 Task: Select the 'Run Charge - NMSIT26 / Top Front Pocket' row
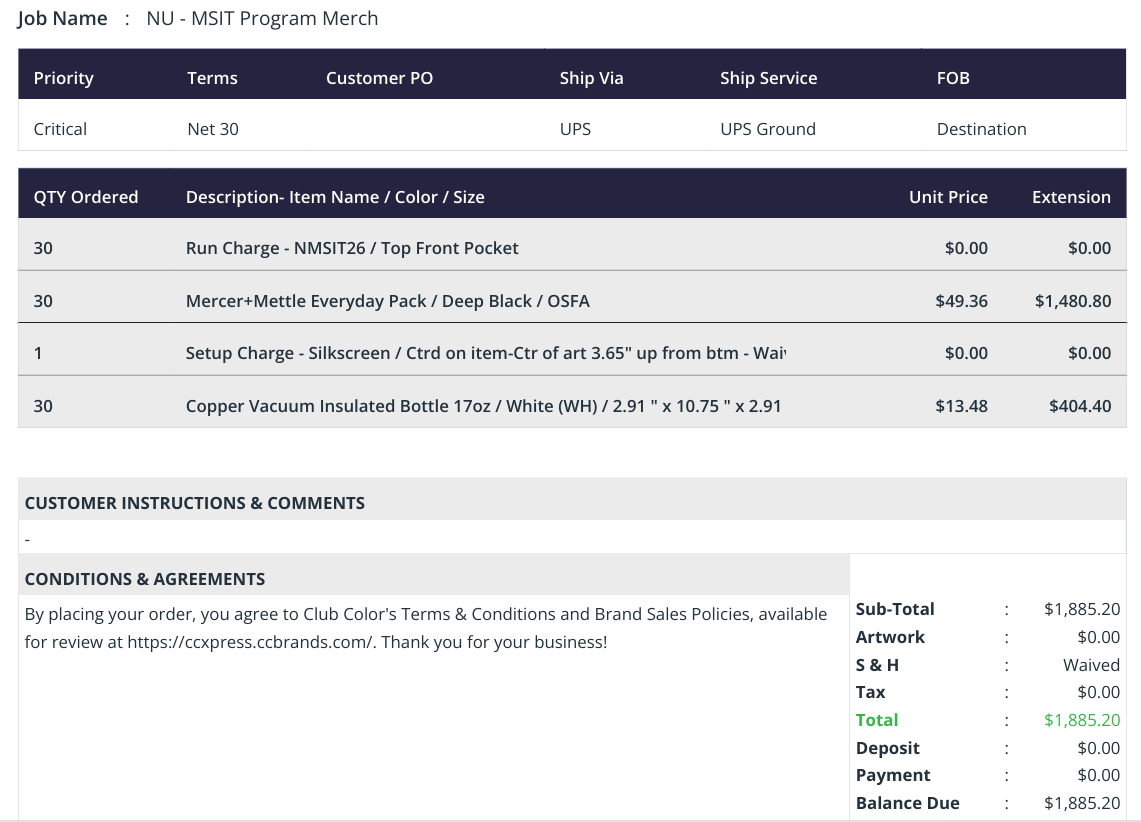[x=572, y=244]
